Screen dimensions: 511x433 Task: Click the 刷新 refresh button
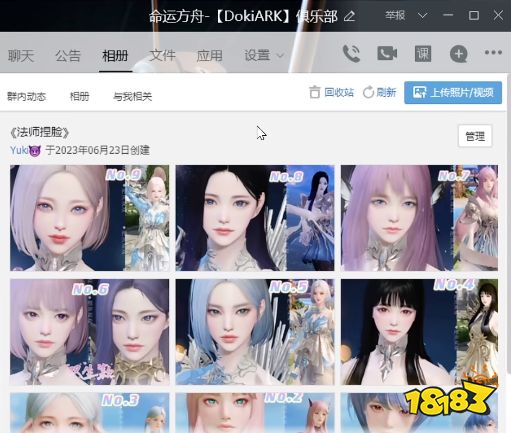(379, 92)
